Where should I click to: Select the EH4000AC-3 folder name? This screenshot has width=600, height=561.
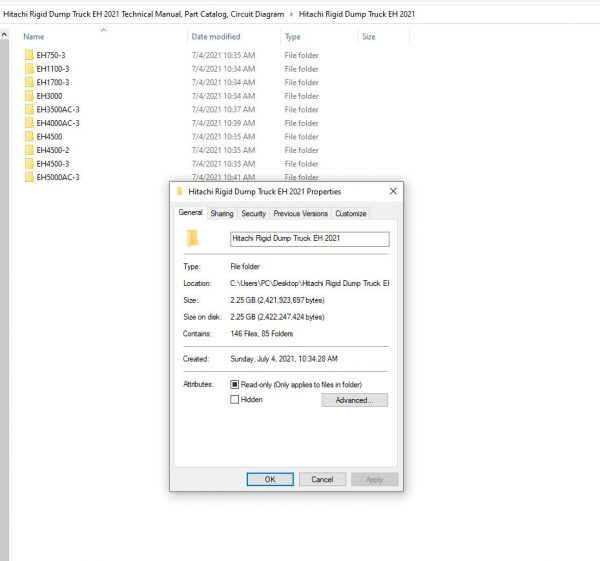(58, 123)
